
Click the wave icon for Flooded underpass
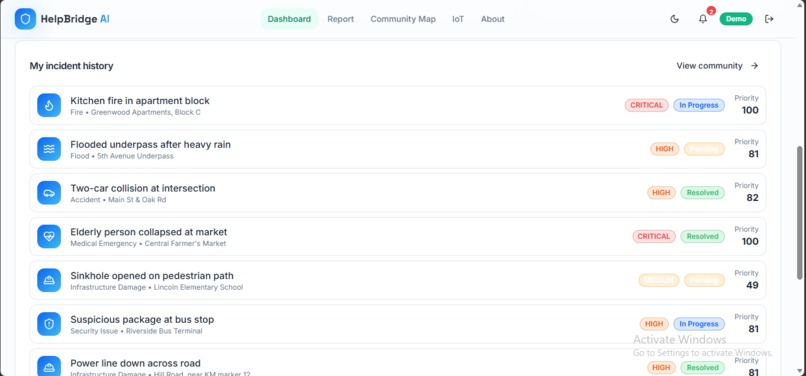coord(49,149)
